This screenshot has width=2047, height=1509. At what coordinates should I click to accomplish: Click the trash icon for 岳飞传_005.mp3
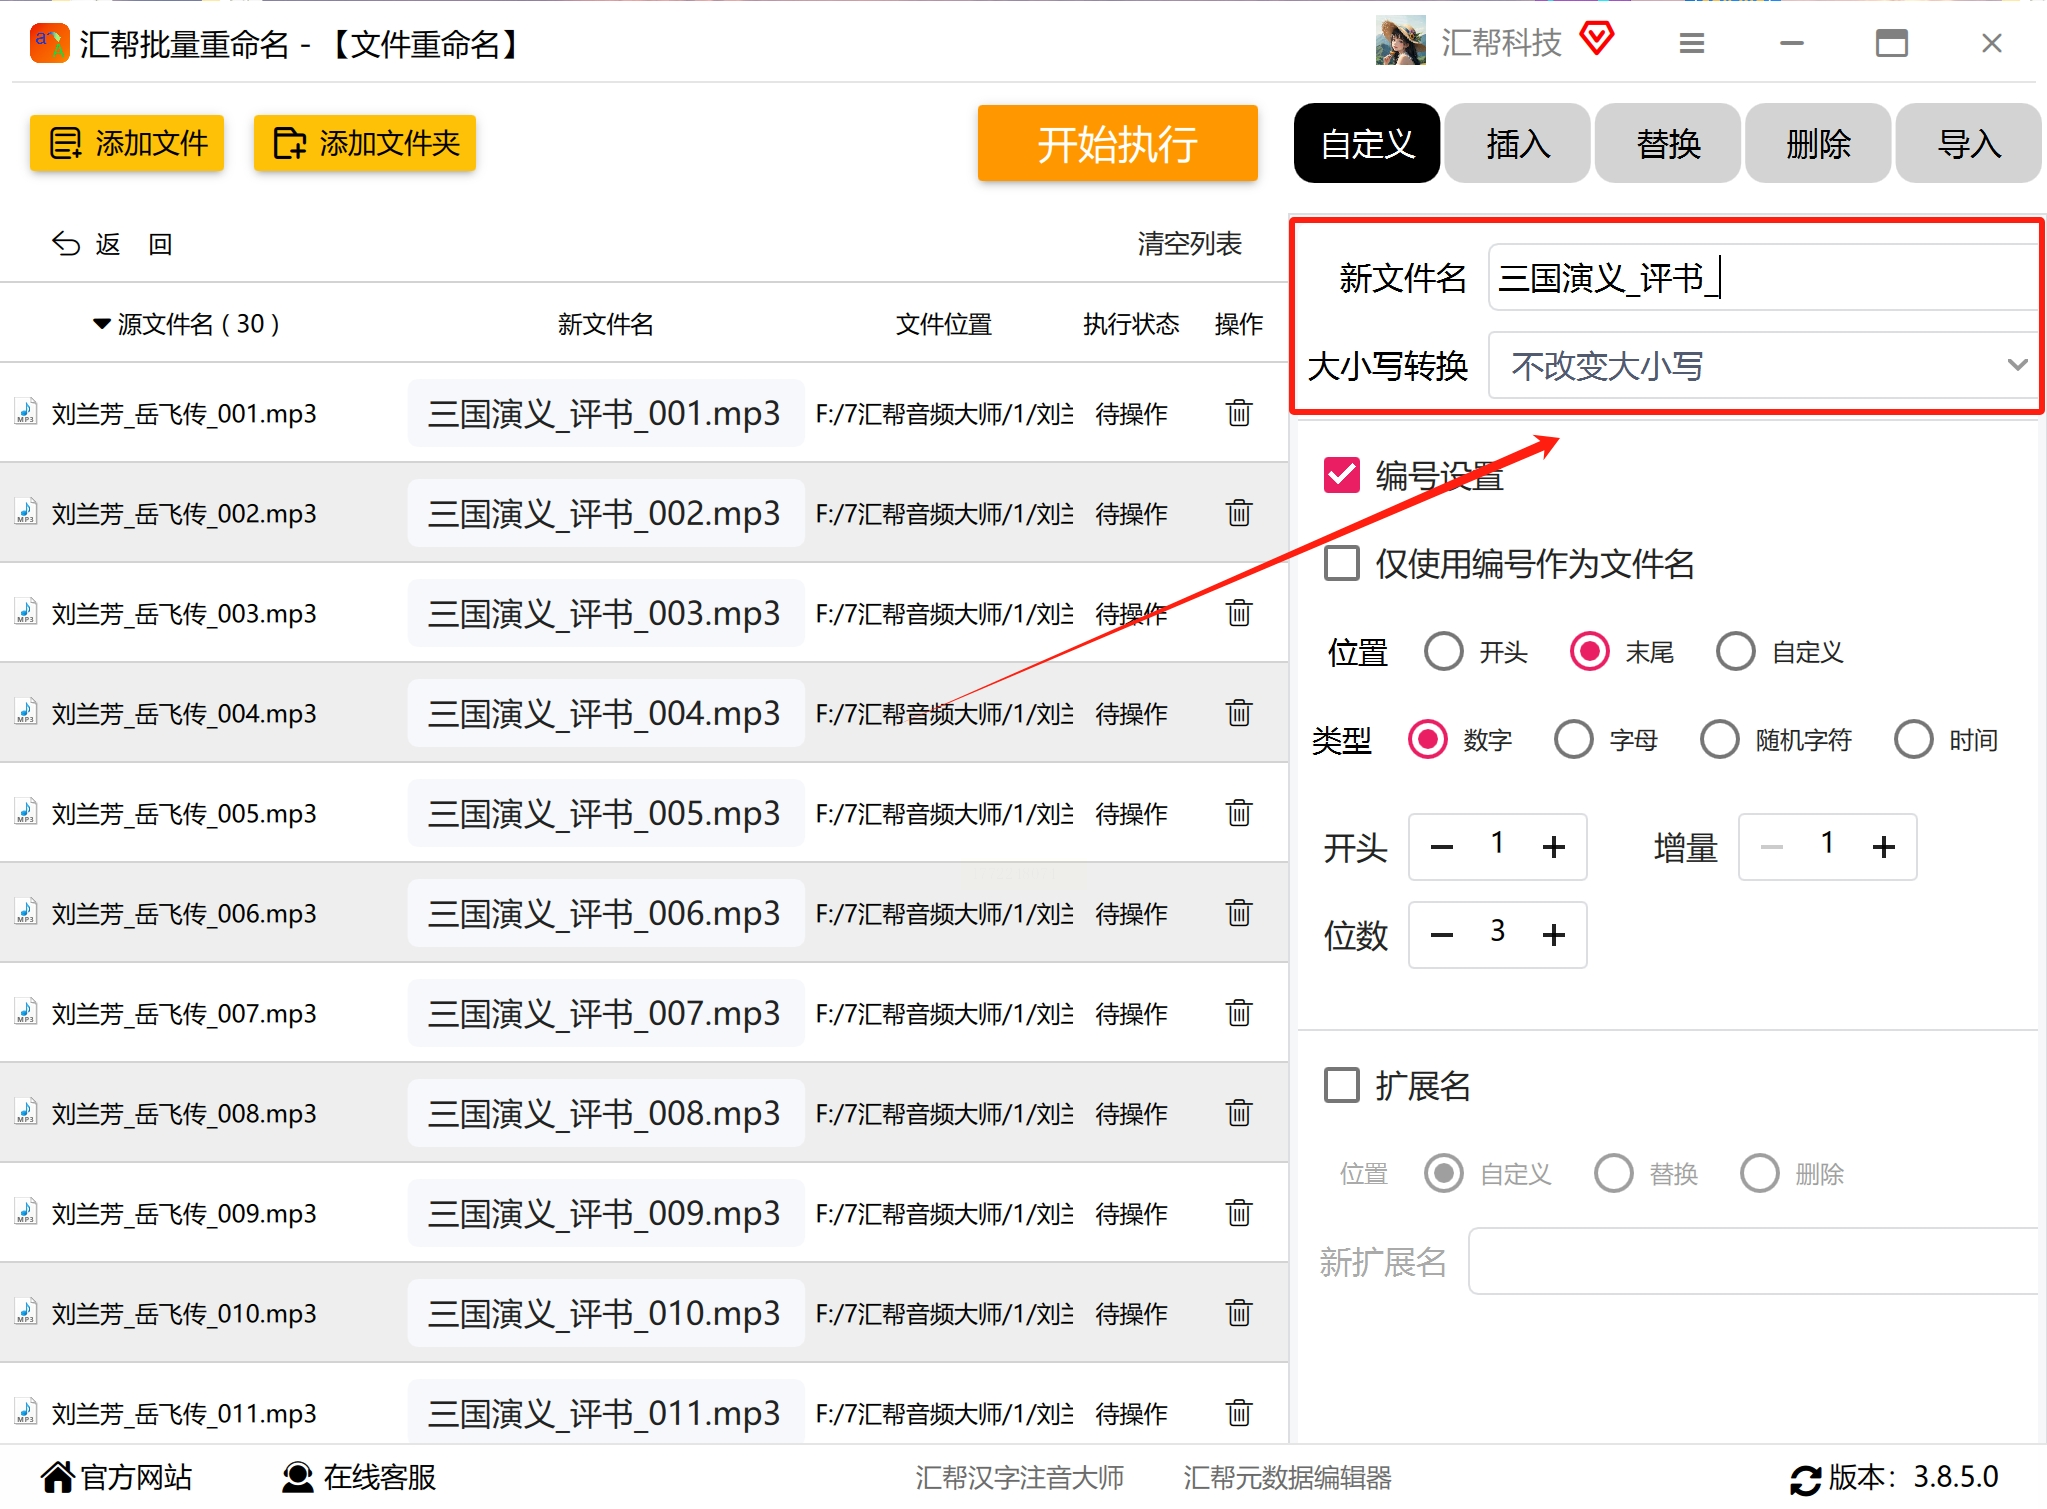point(1238,813)
